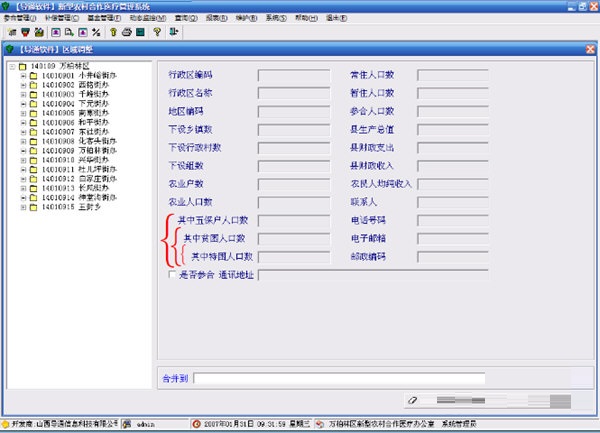Toggle the 是否参合 checkbox
The image size is (600, 433).
coord(172,274)
